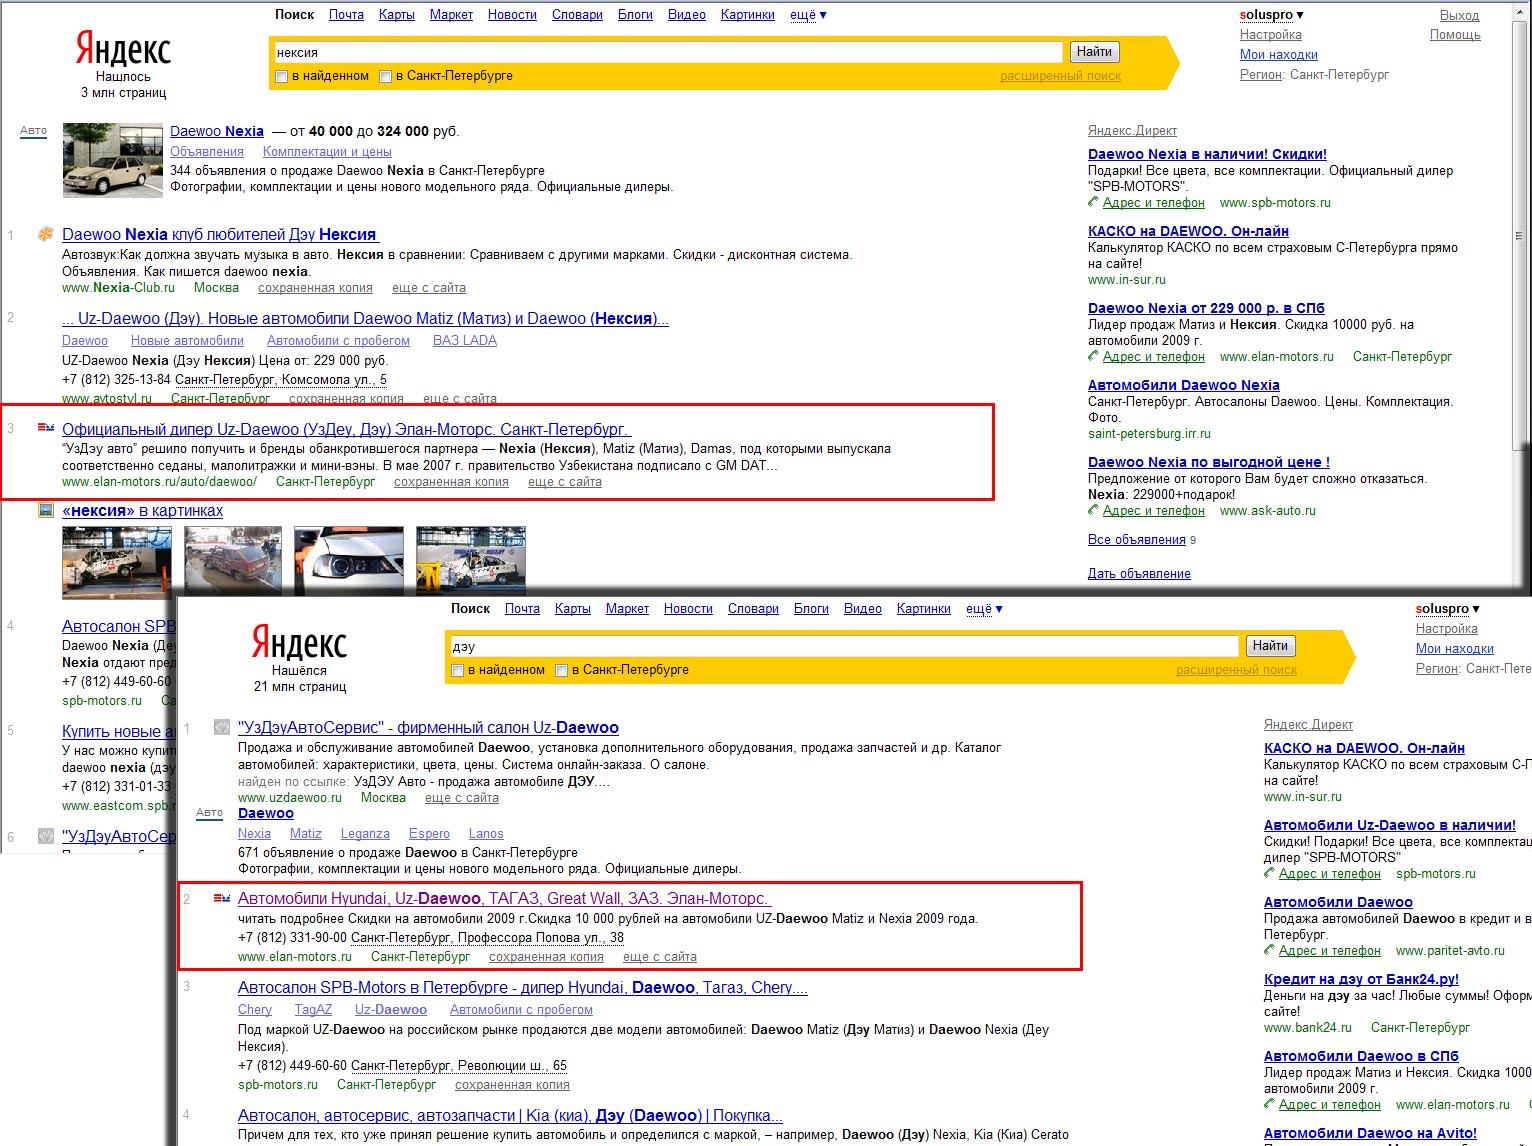Open soluspro account dropdown in дэу window

1447,609
